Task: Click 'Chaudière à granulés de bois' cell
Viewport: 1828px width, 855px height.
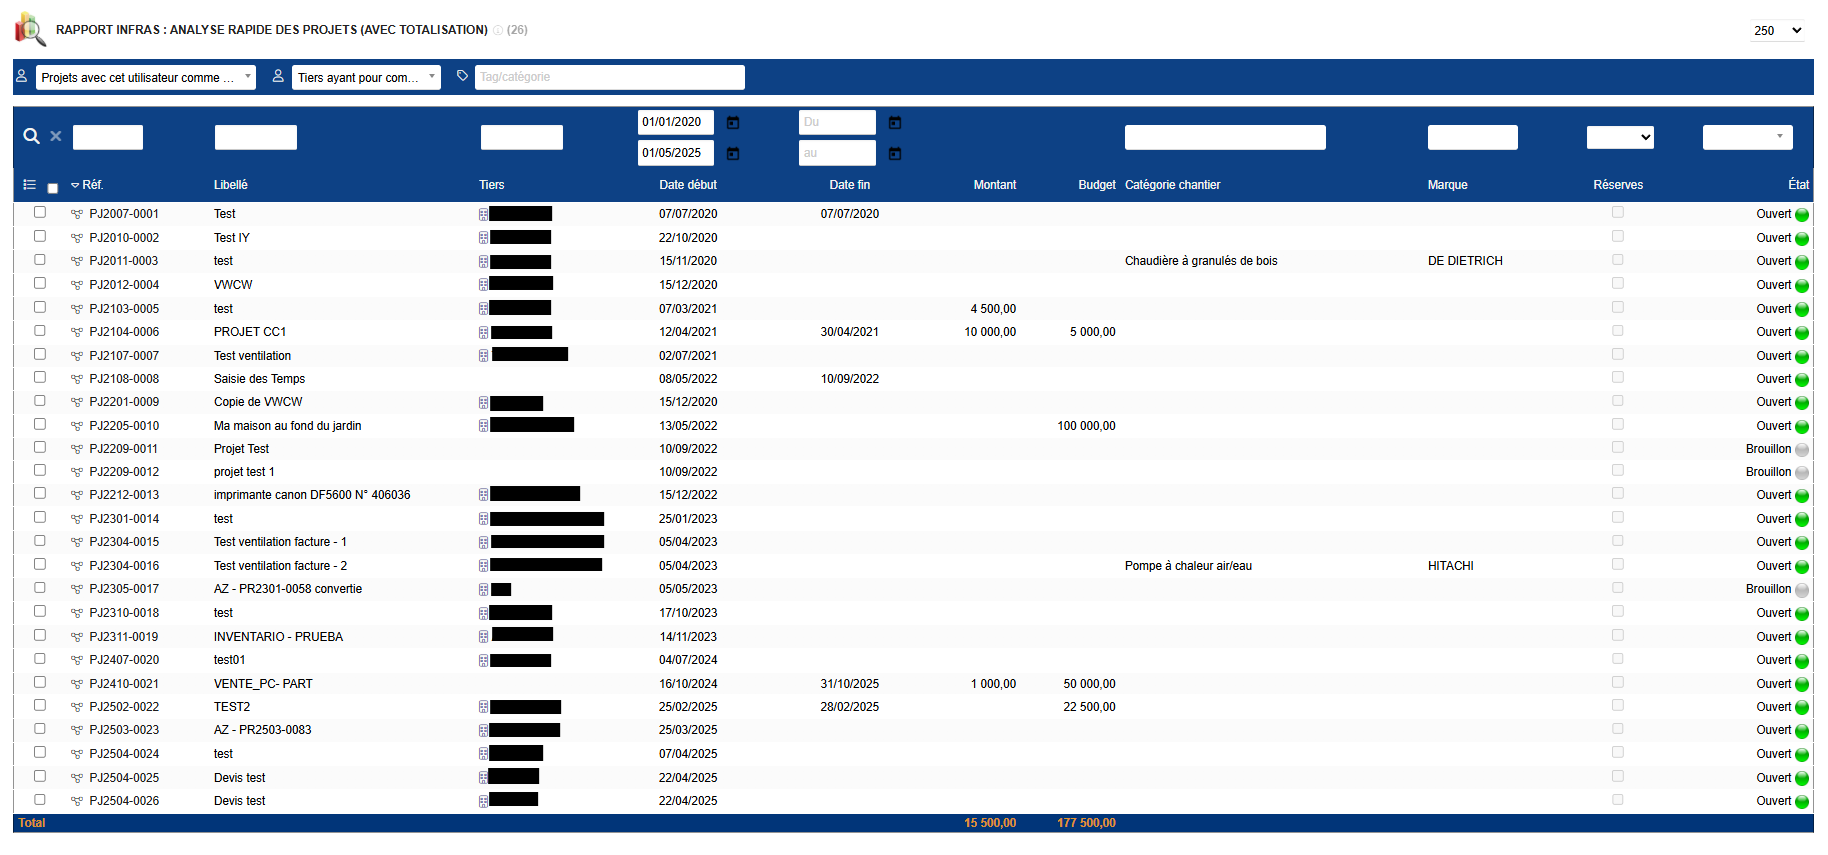Action: pos(1201,261)
